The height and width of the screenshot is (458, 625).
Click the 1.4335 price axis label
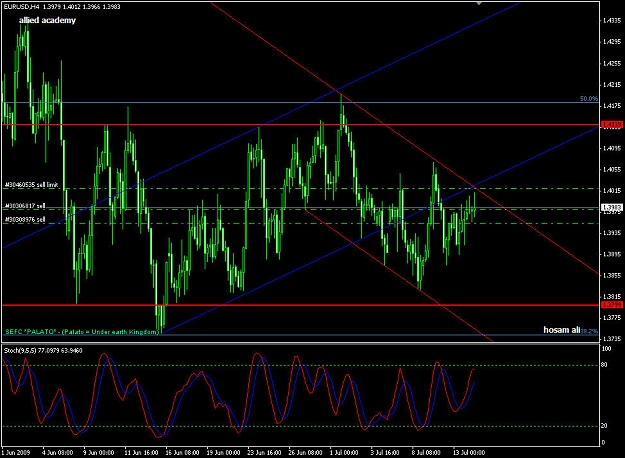point(612,20)
